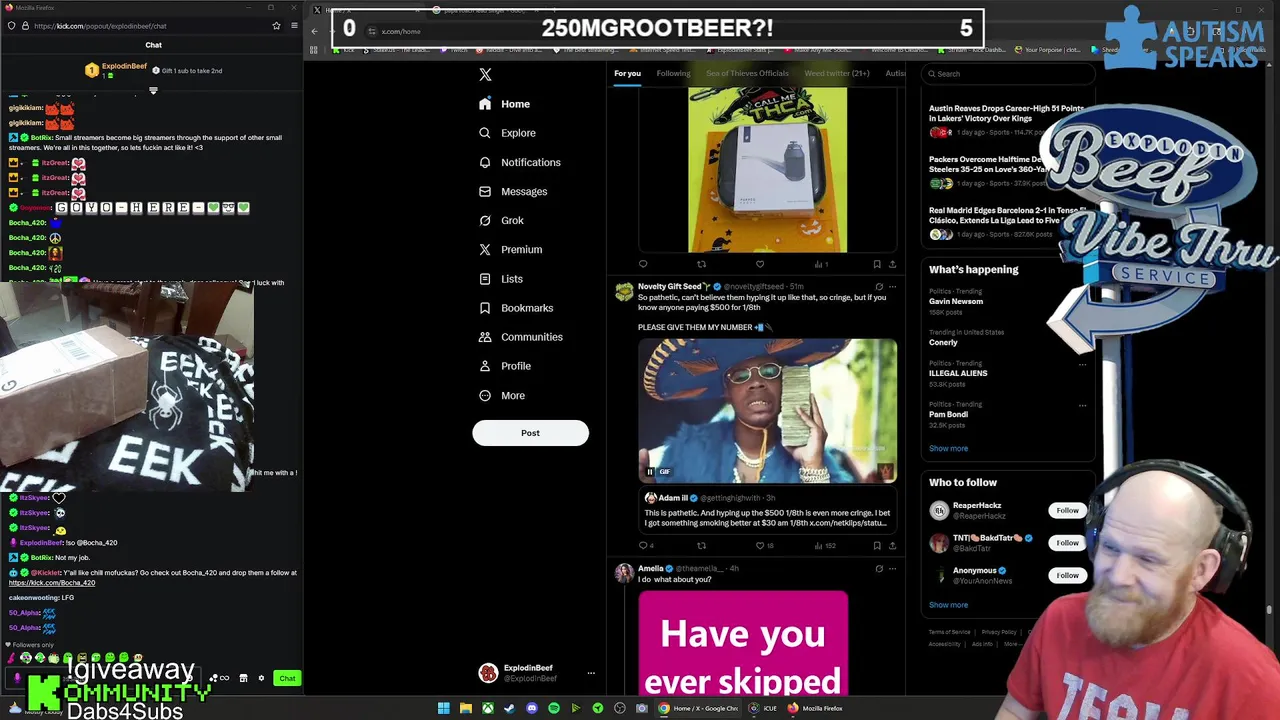1280x720 pixels.
Task: Open Novelty Gift Seed profile avatar
Action: (x=624, y=291)
